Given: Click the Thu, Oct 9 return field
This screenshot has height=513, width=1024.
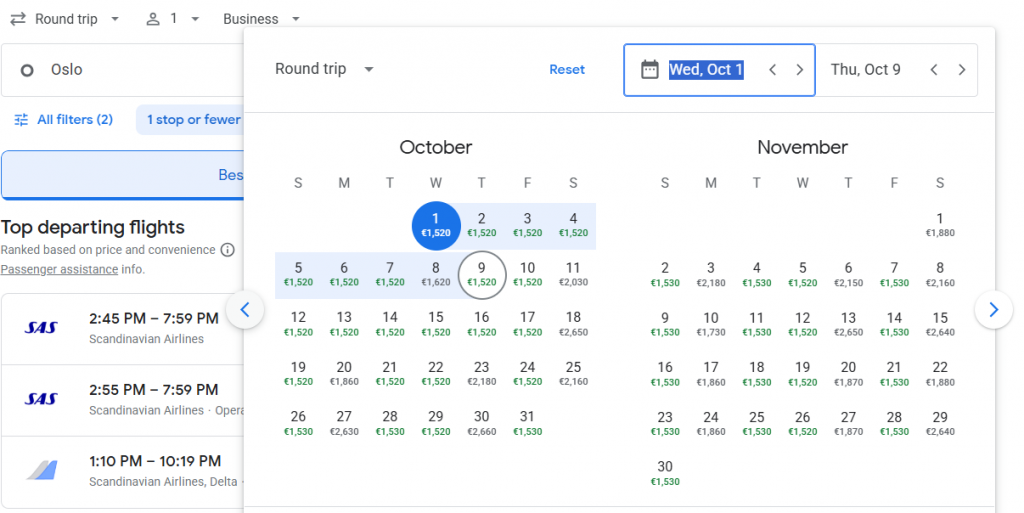Looking at the screenshot, I should coord(897,70).
